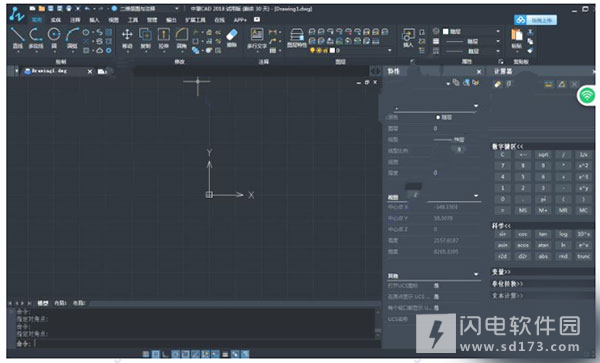Select the Polyline (多段线) tool

point(36,38)
